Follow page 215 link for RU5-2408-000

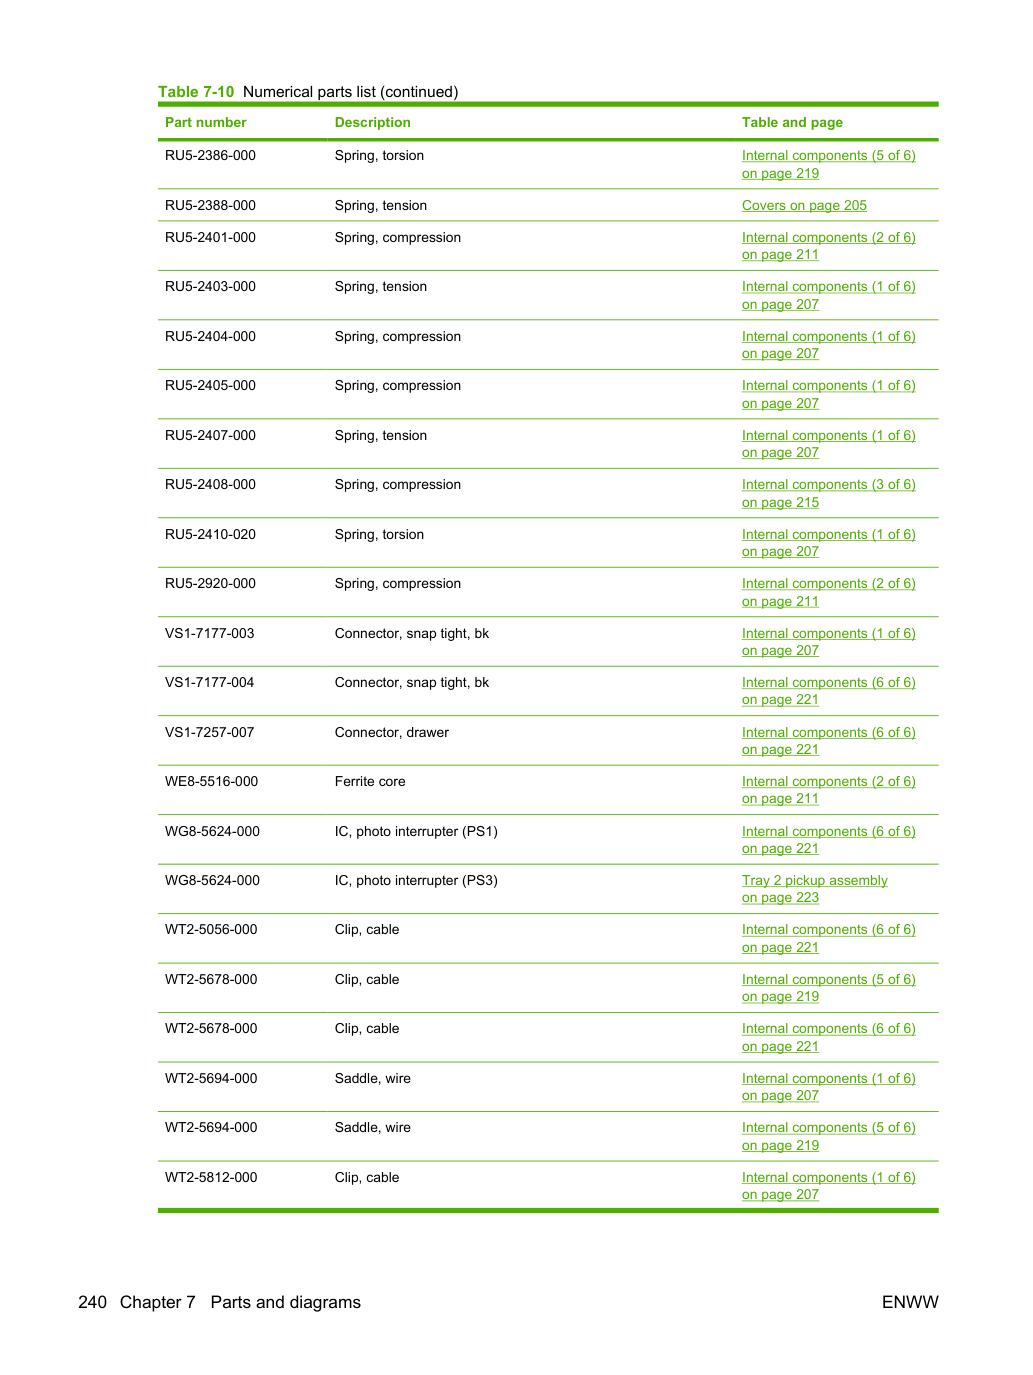click(780, 502)
